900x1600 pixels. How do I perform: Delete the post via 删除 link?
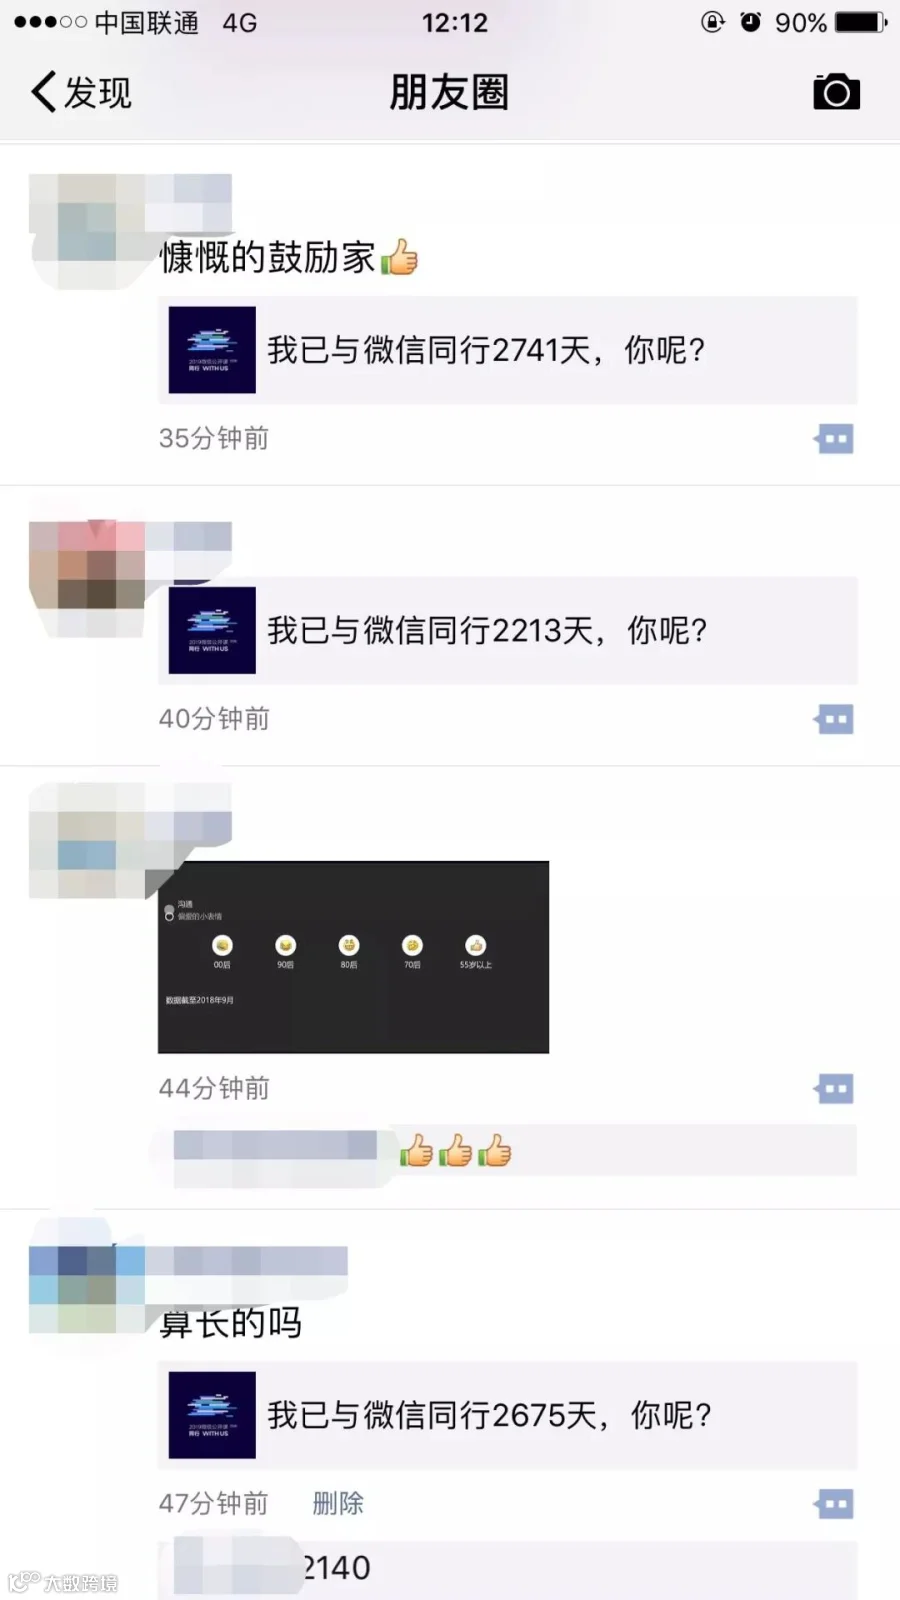338,1503
